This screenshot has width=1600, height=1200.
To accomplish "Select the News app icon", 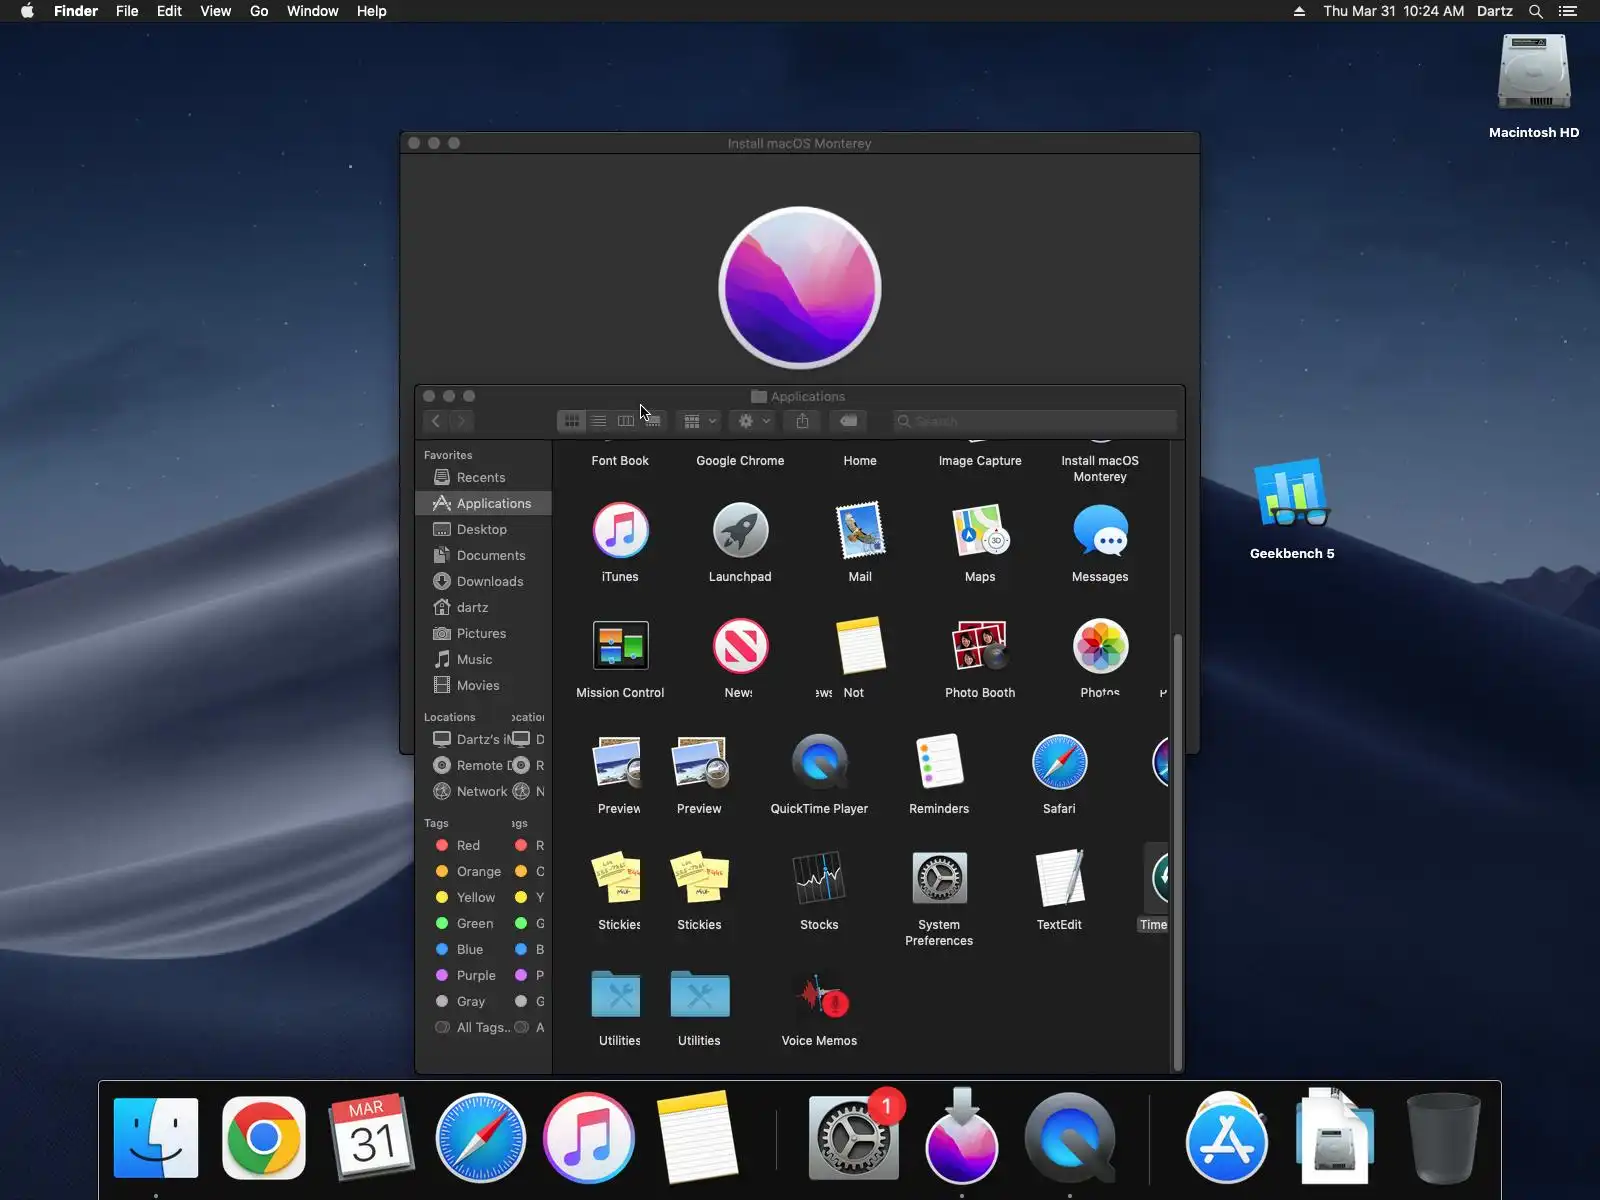I will tap(740, 646).
